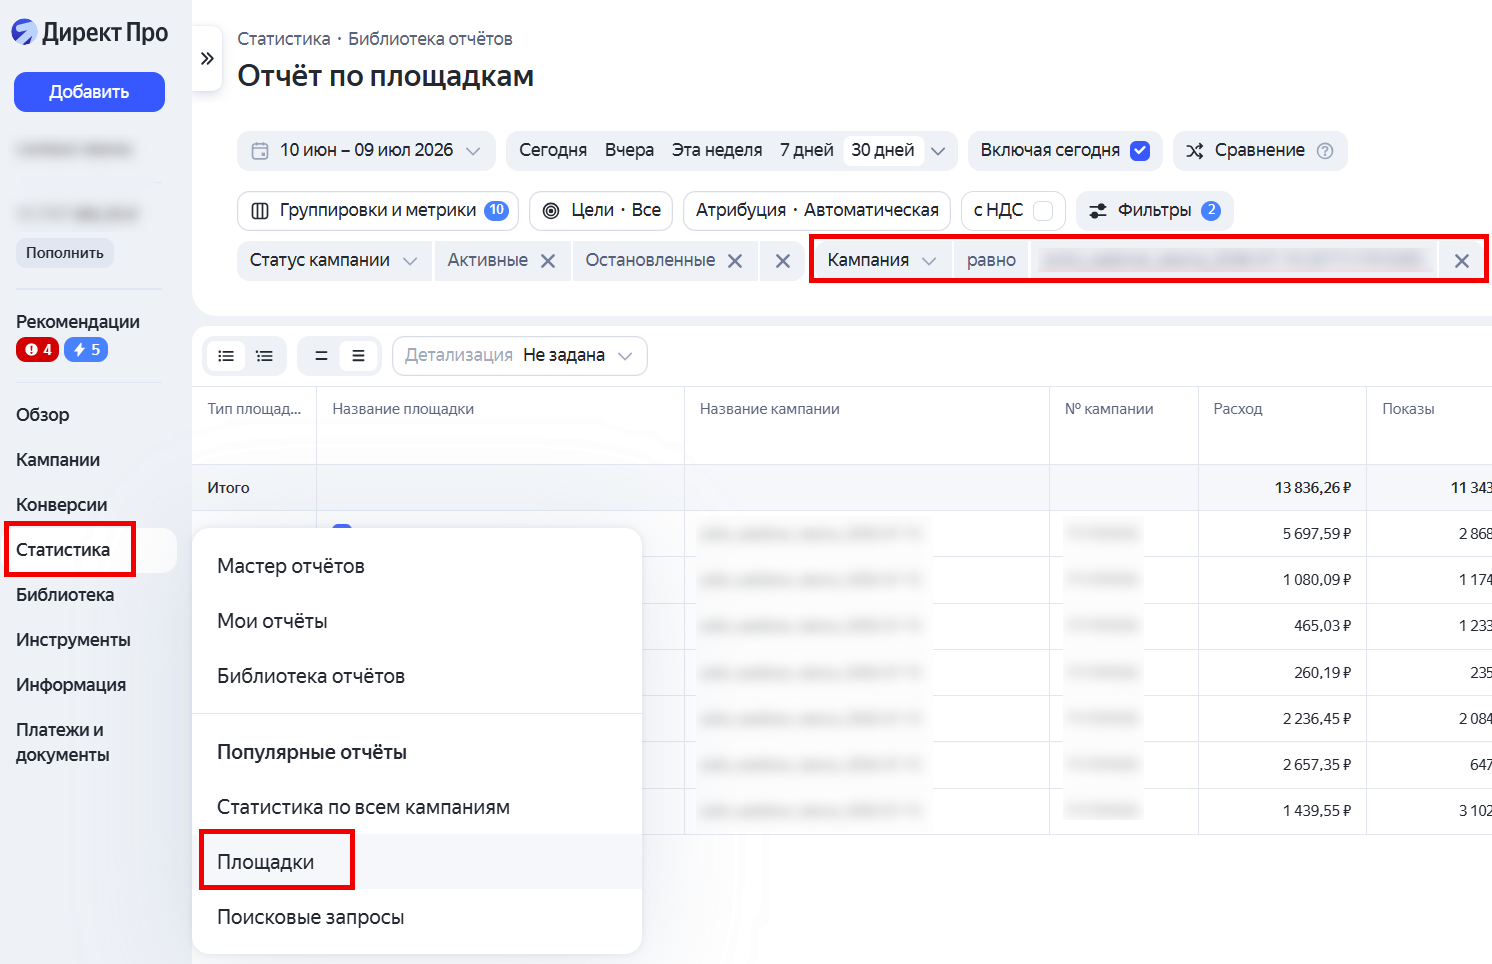The height and width of the screenshot is (964, 1492).
Task: Choose Площадки popular report
Action: tap(417, 862)
